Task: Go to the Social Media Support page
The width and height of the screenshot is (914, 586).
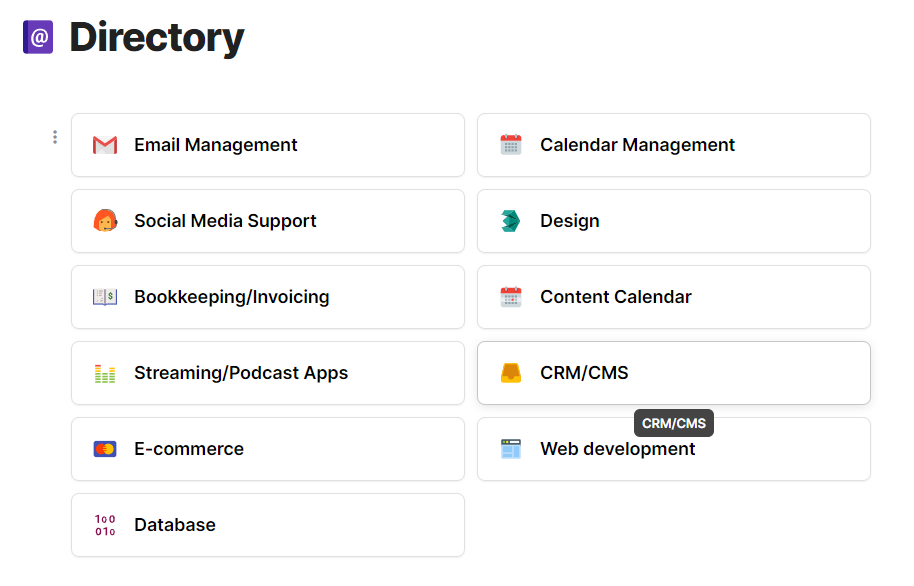Action: point(225,221)
